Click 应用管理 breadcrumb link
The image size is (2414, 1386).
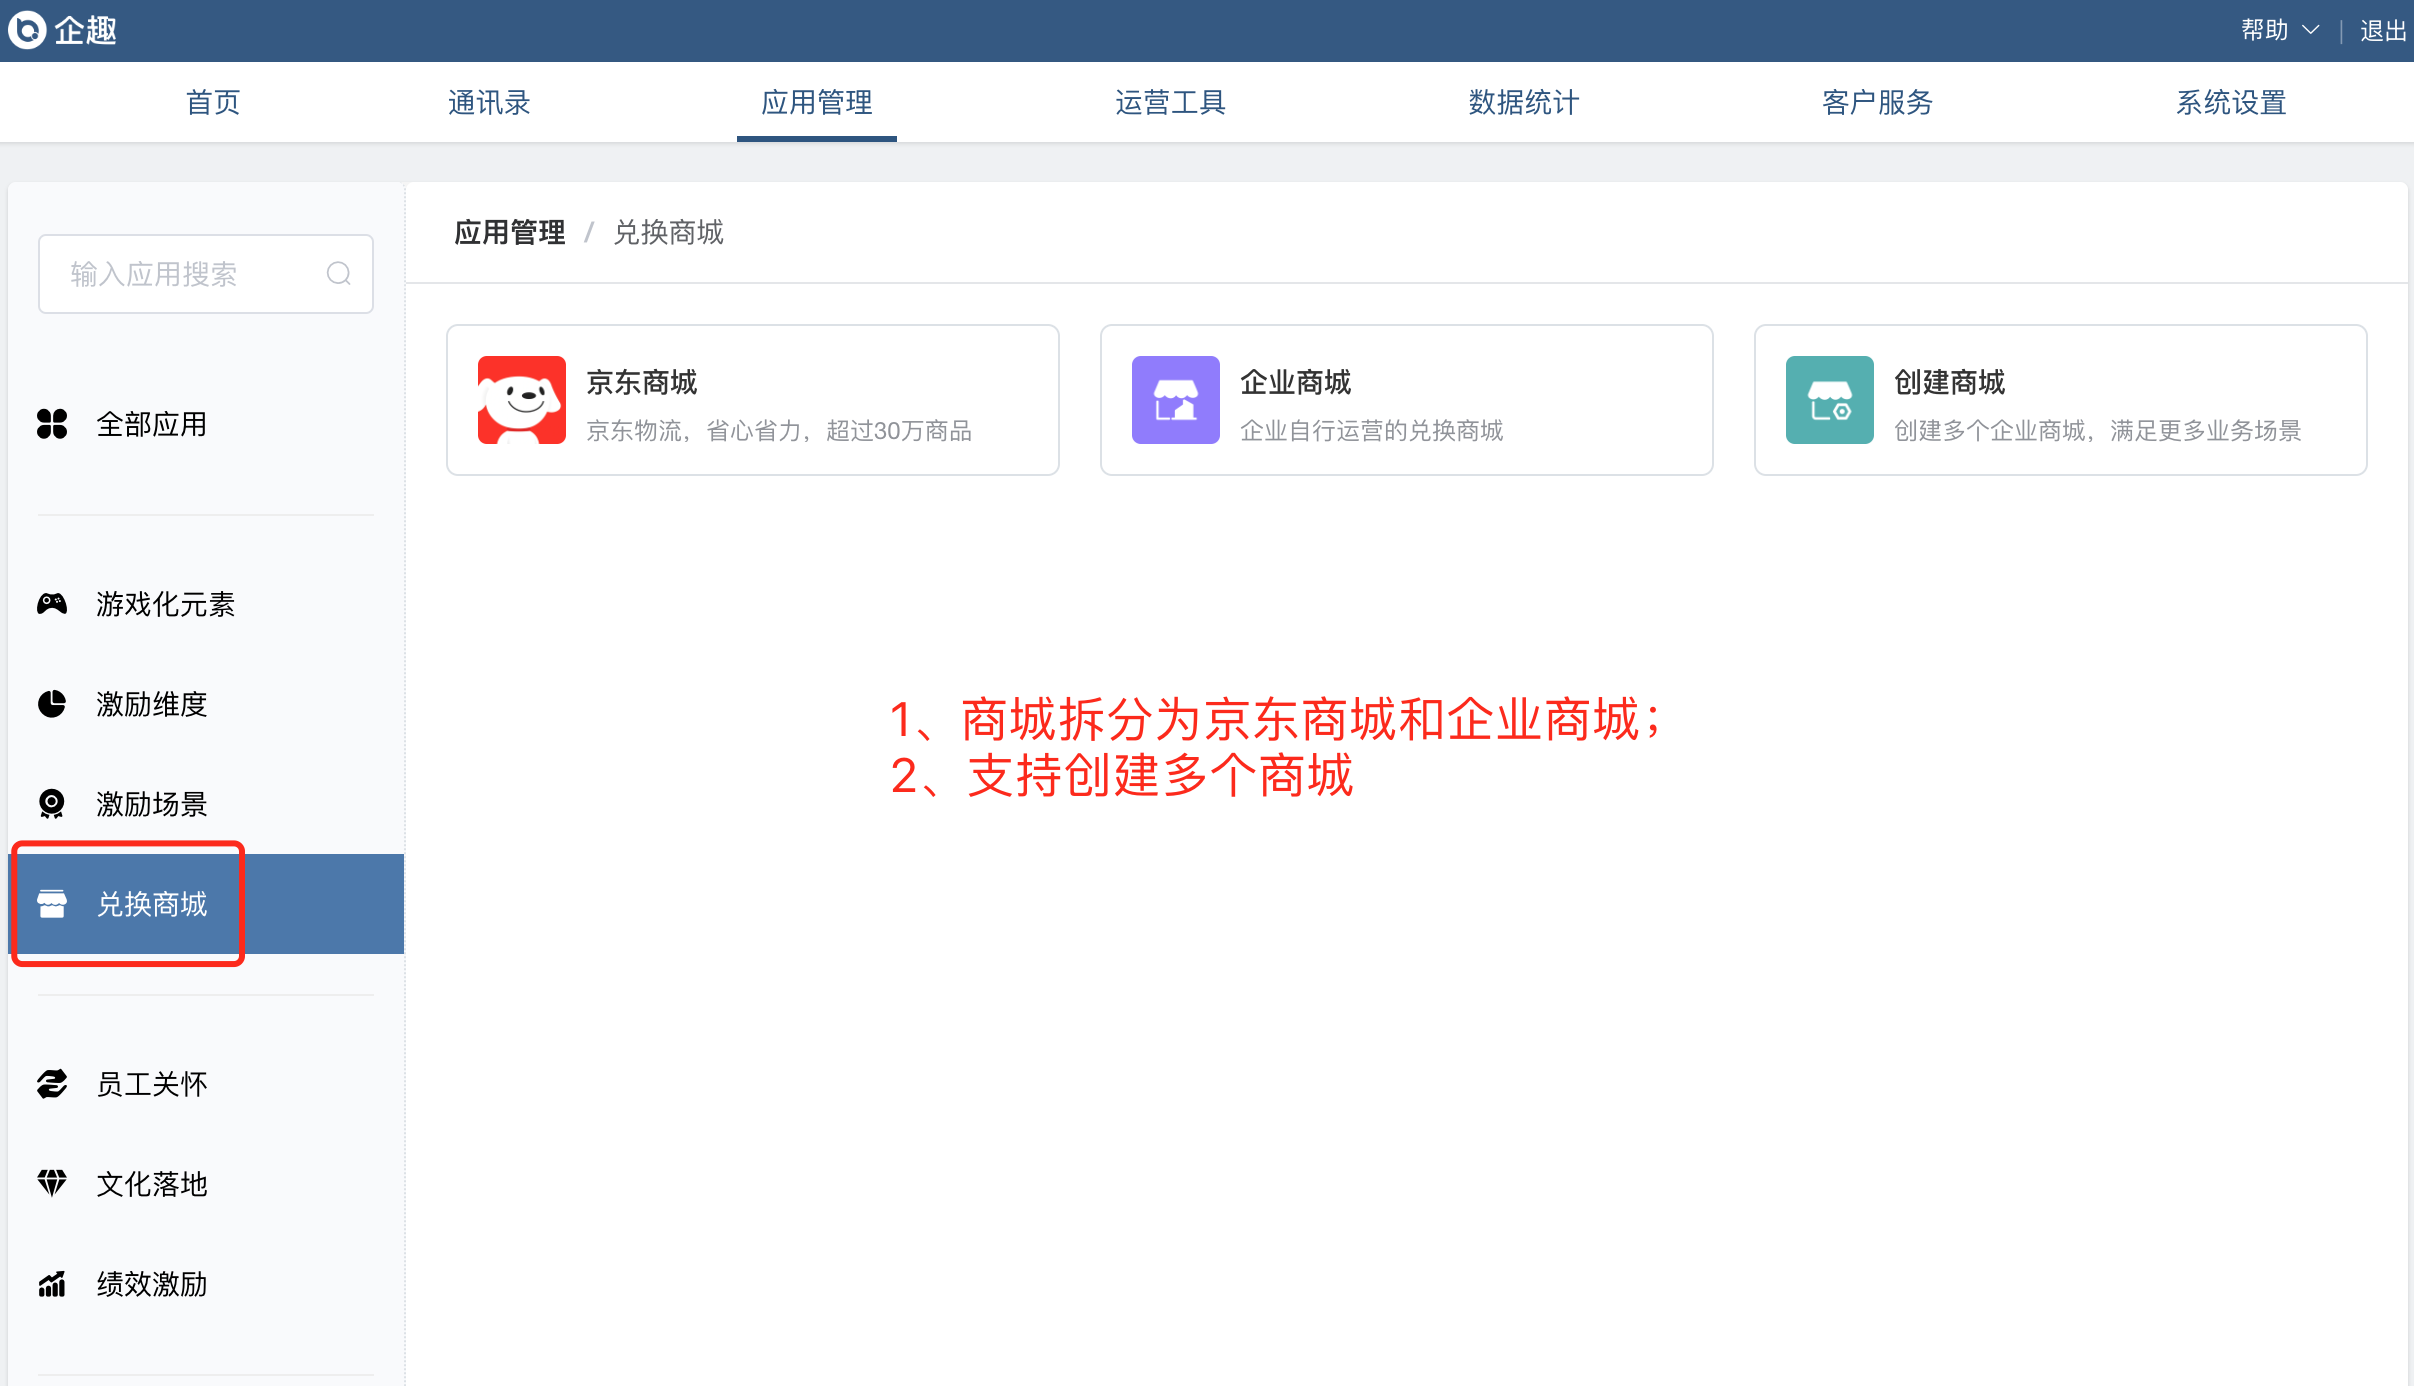[x=509, y=232]
